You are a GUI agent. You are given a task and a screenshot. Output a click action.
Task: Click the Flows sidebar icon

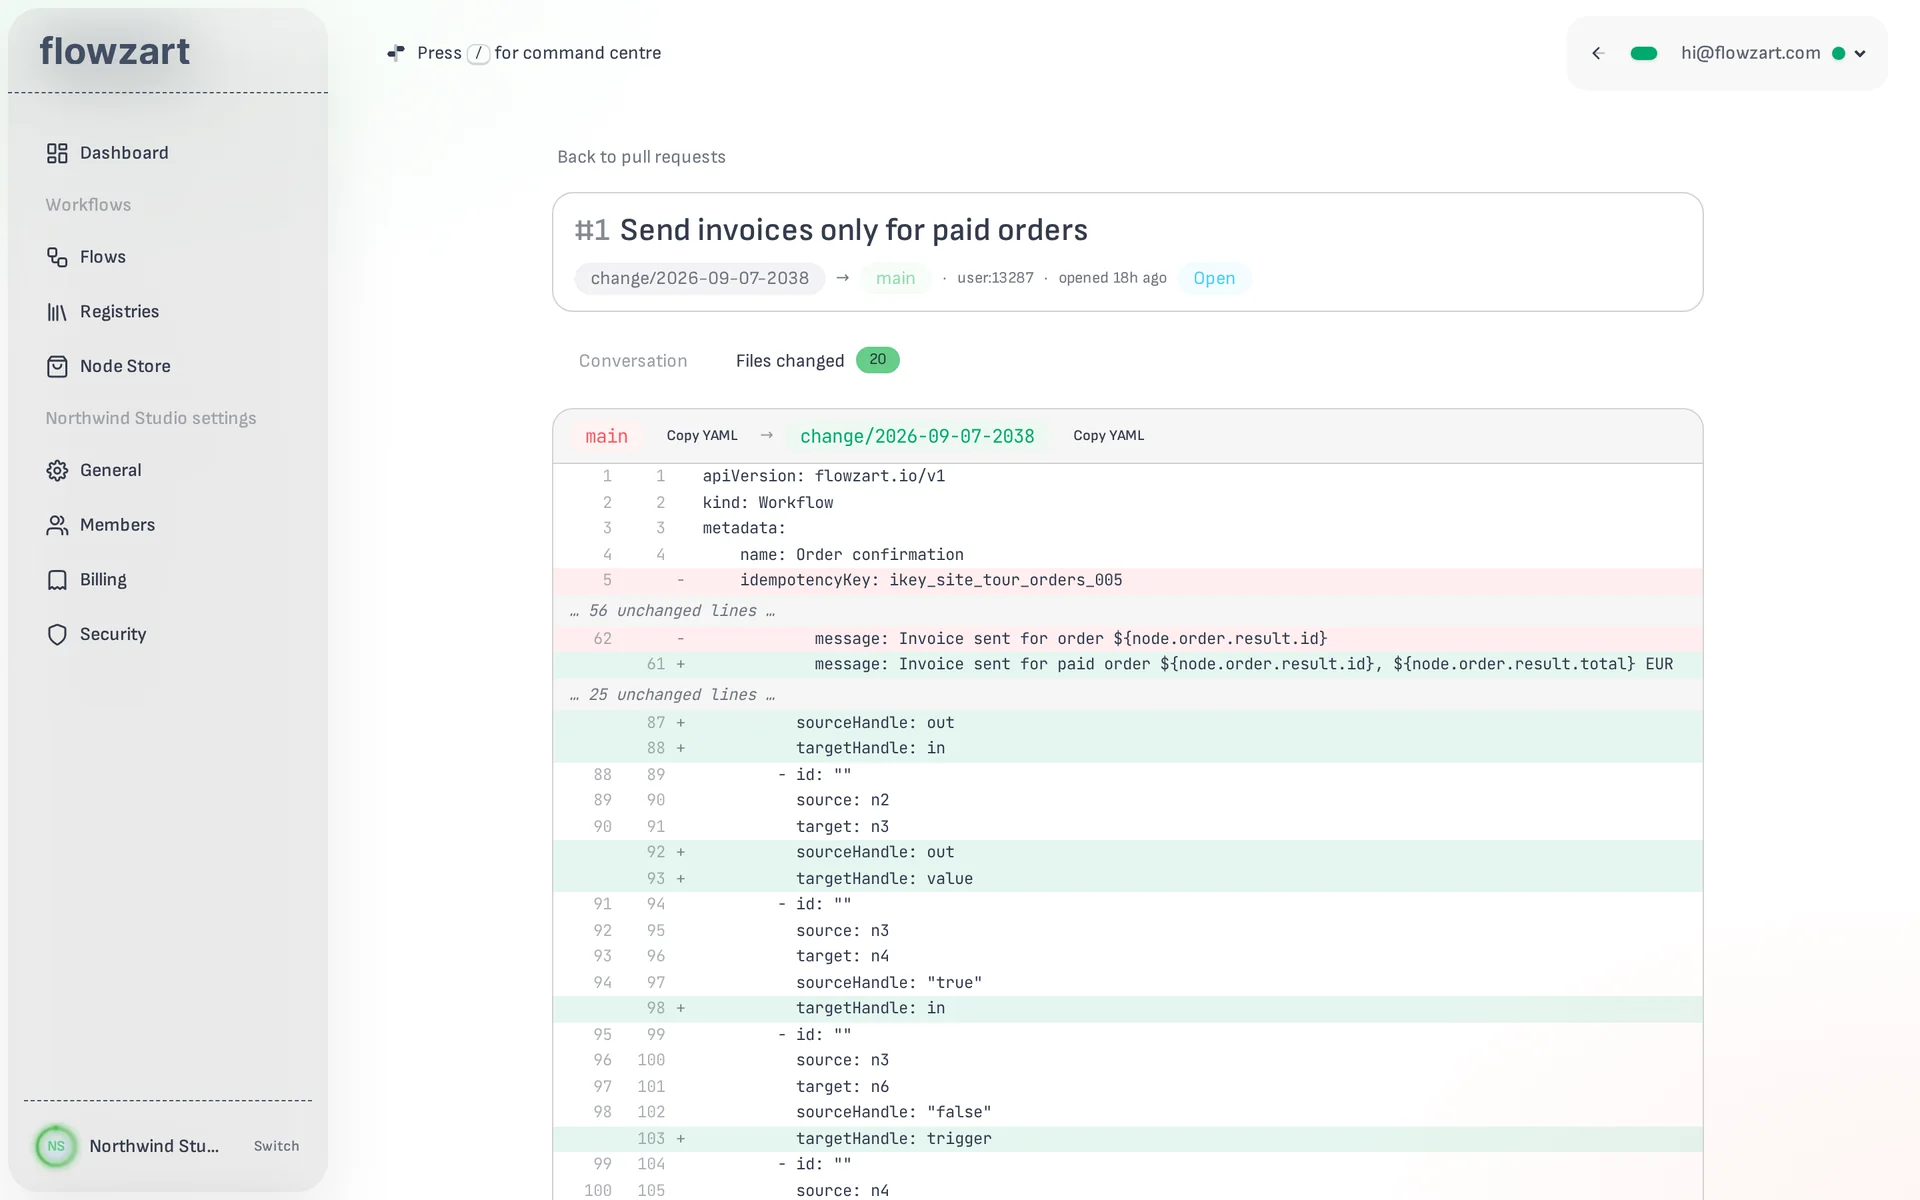tap(57, 257)
